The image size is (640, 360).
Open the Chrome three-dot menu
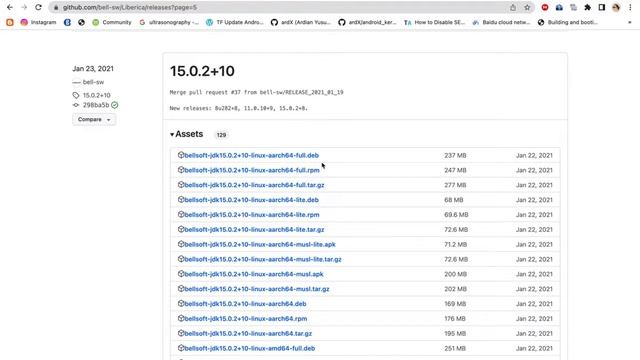pyautogui.click(x=630, y=7)
